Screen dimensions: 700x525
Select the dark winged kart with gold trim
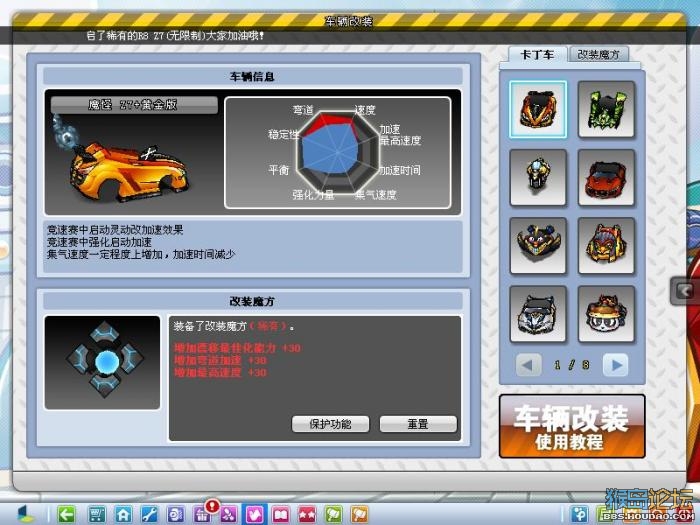click(538, 246)
